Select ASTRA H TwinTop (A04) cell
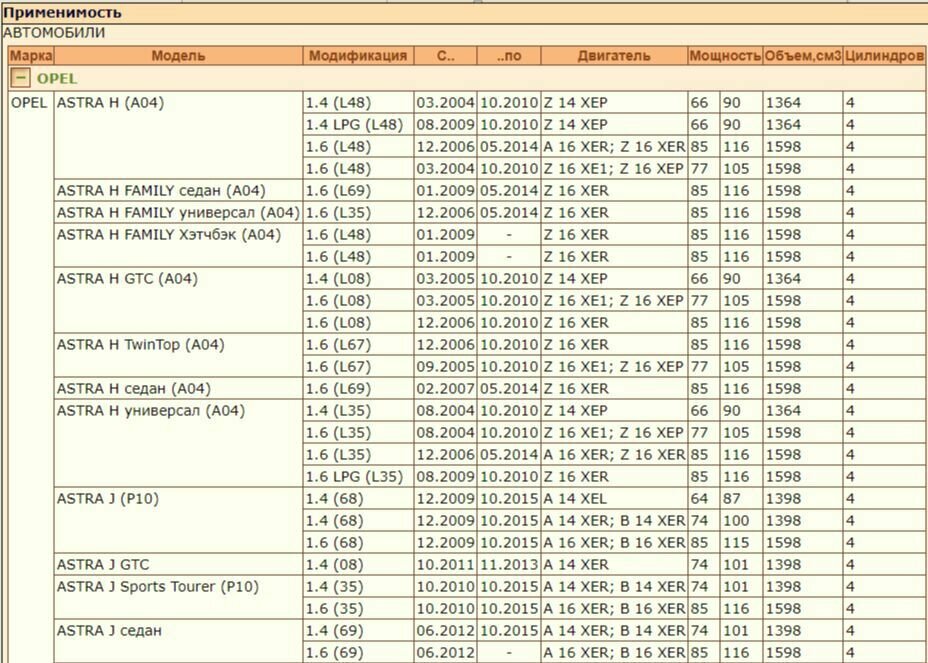The height and width of the screenshot is (663, 928). click(178, 356)
